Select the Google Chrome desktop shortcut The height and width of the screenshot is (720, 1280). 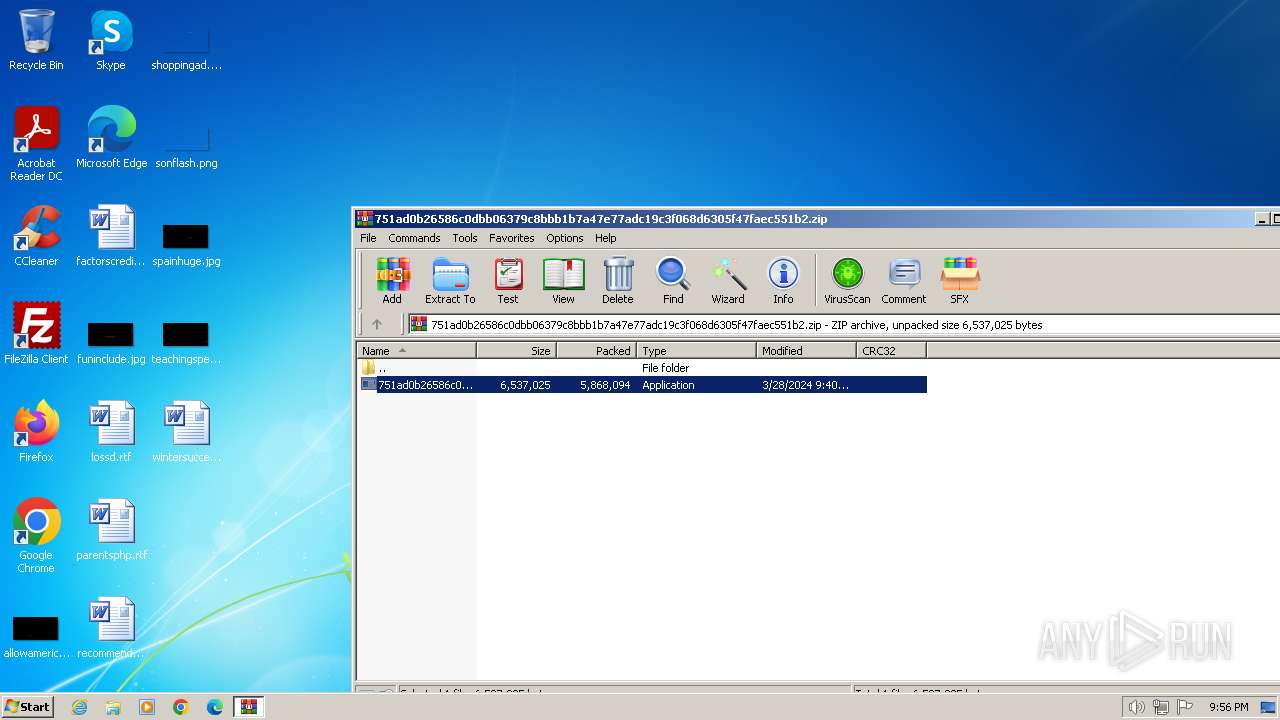pyautogui.click(x=36, y=536)
